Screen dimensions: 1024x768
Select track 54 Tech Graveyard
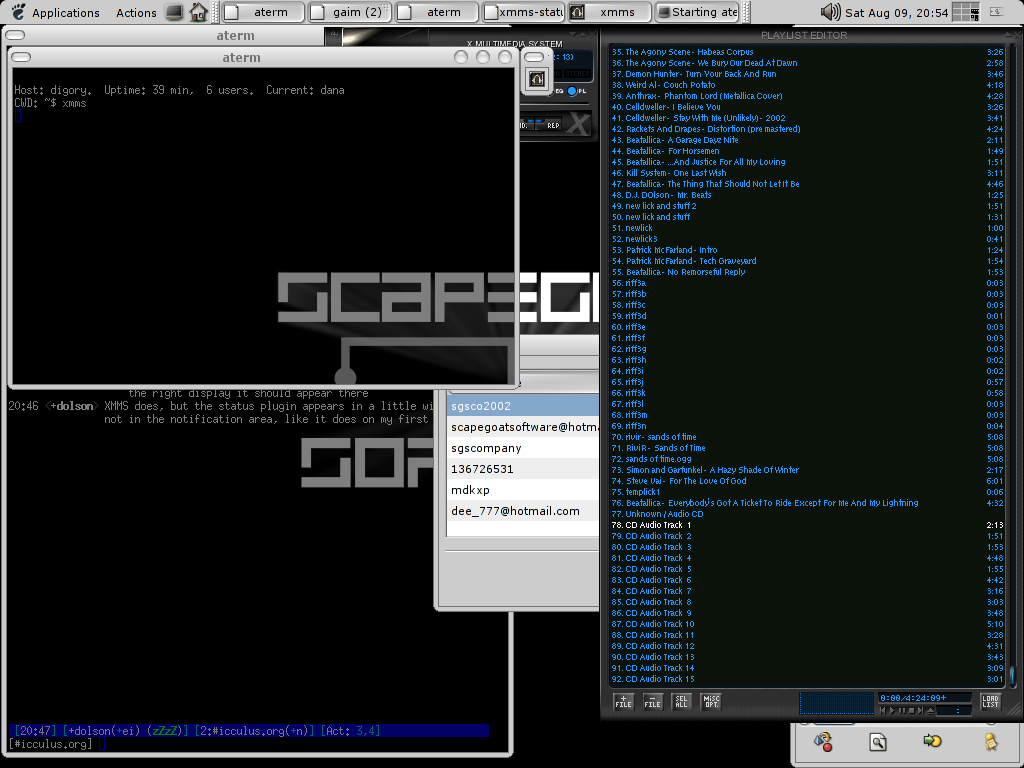(x=807, y=261)
